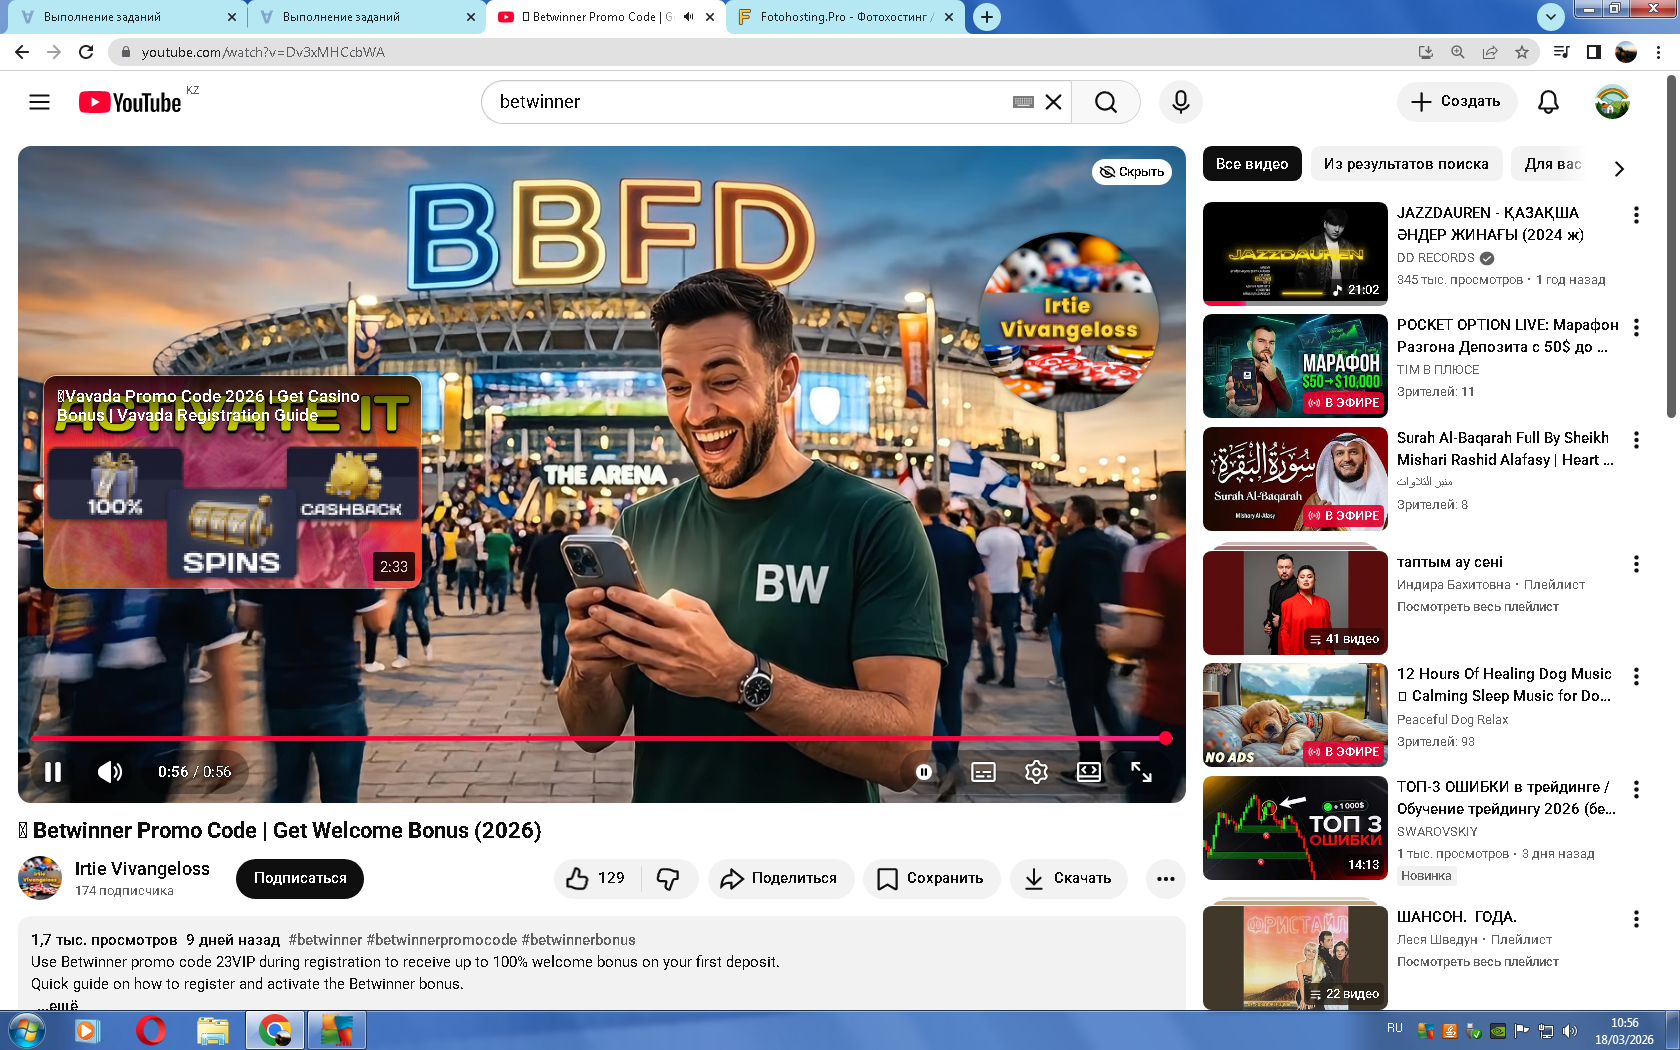Image resolution: width=1680 pixels, height=1050 pixels.
Task: Mute the video player volume
Action: click(110, 772)
